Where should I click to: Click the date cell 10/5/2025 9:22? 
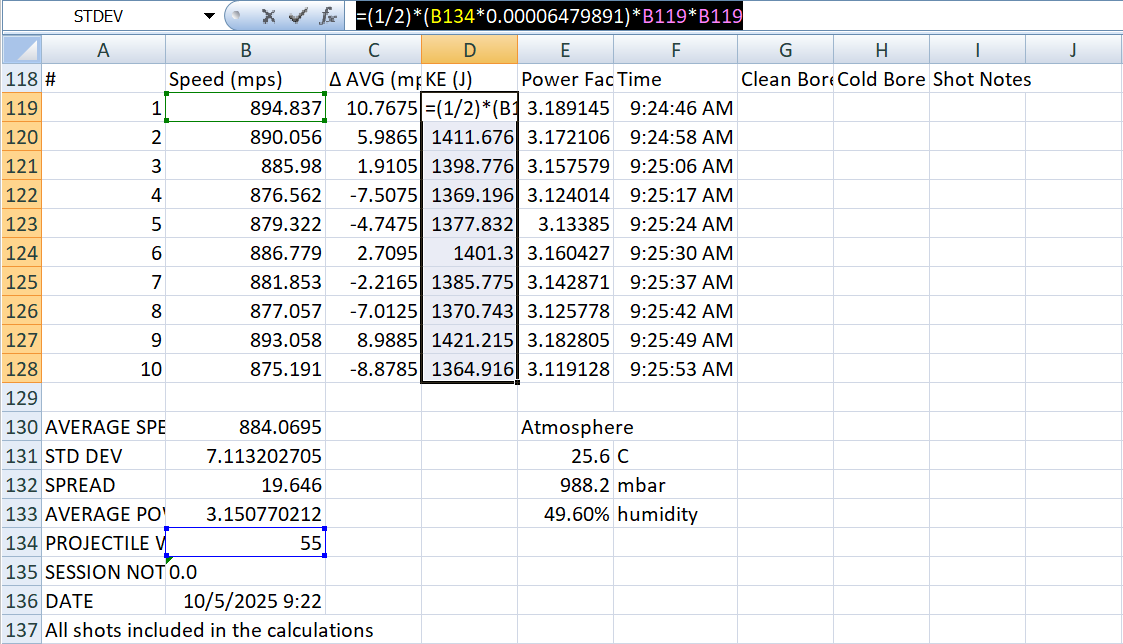(x=245, y=601)
